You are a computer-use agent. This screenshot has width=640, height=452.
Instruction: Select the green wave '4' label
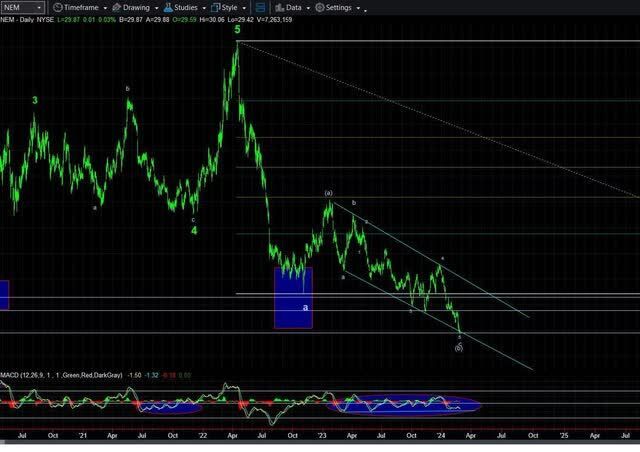194,230
